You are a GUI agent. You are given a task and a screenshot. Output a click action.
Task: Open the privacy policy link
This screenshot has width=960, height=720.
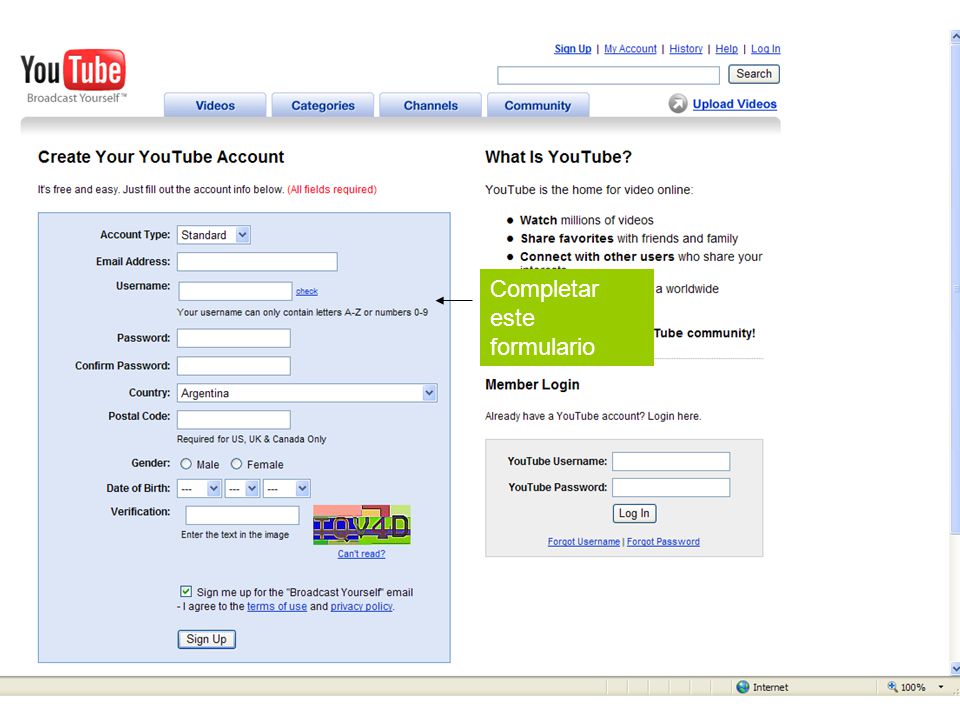361,607
